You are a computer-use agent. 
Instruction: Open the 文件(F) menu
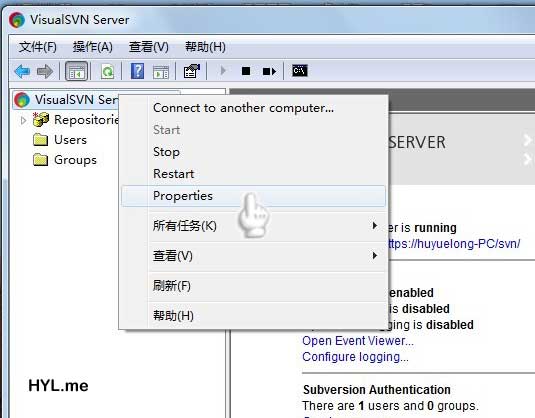[x=38, y=47]
